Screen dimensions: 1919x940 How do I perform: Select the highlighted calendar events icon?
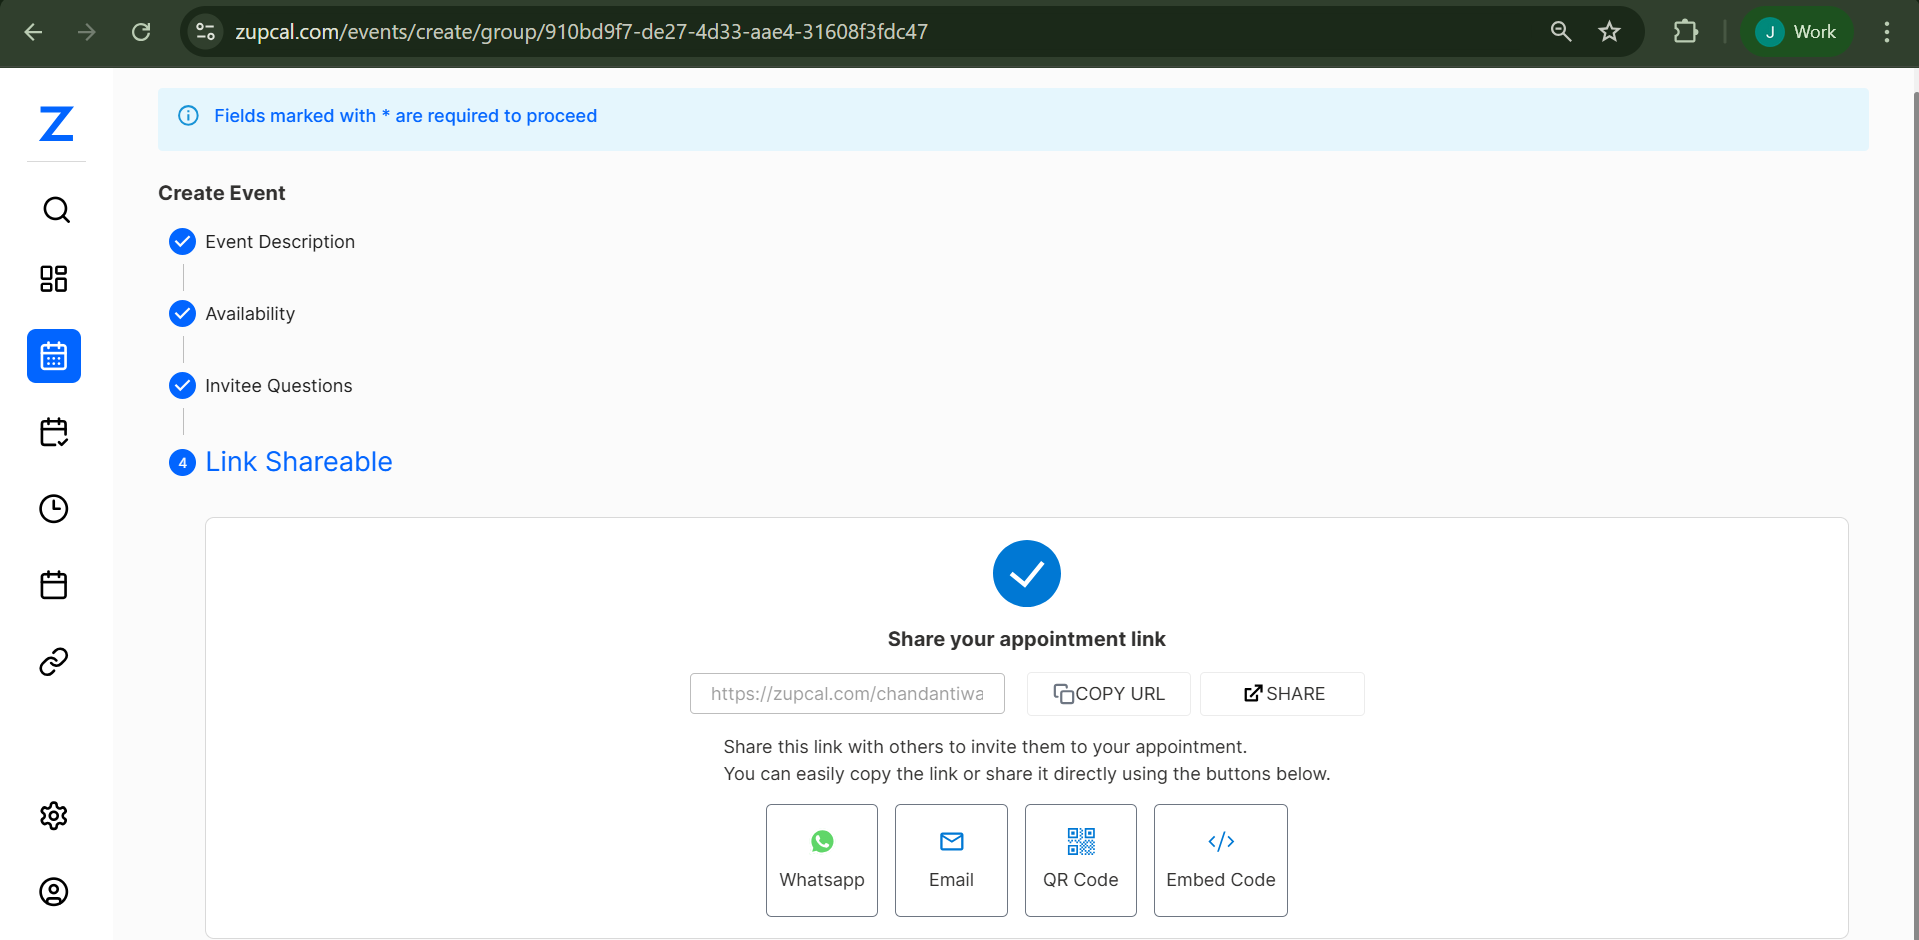(54, 355)
